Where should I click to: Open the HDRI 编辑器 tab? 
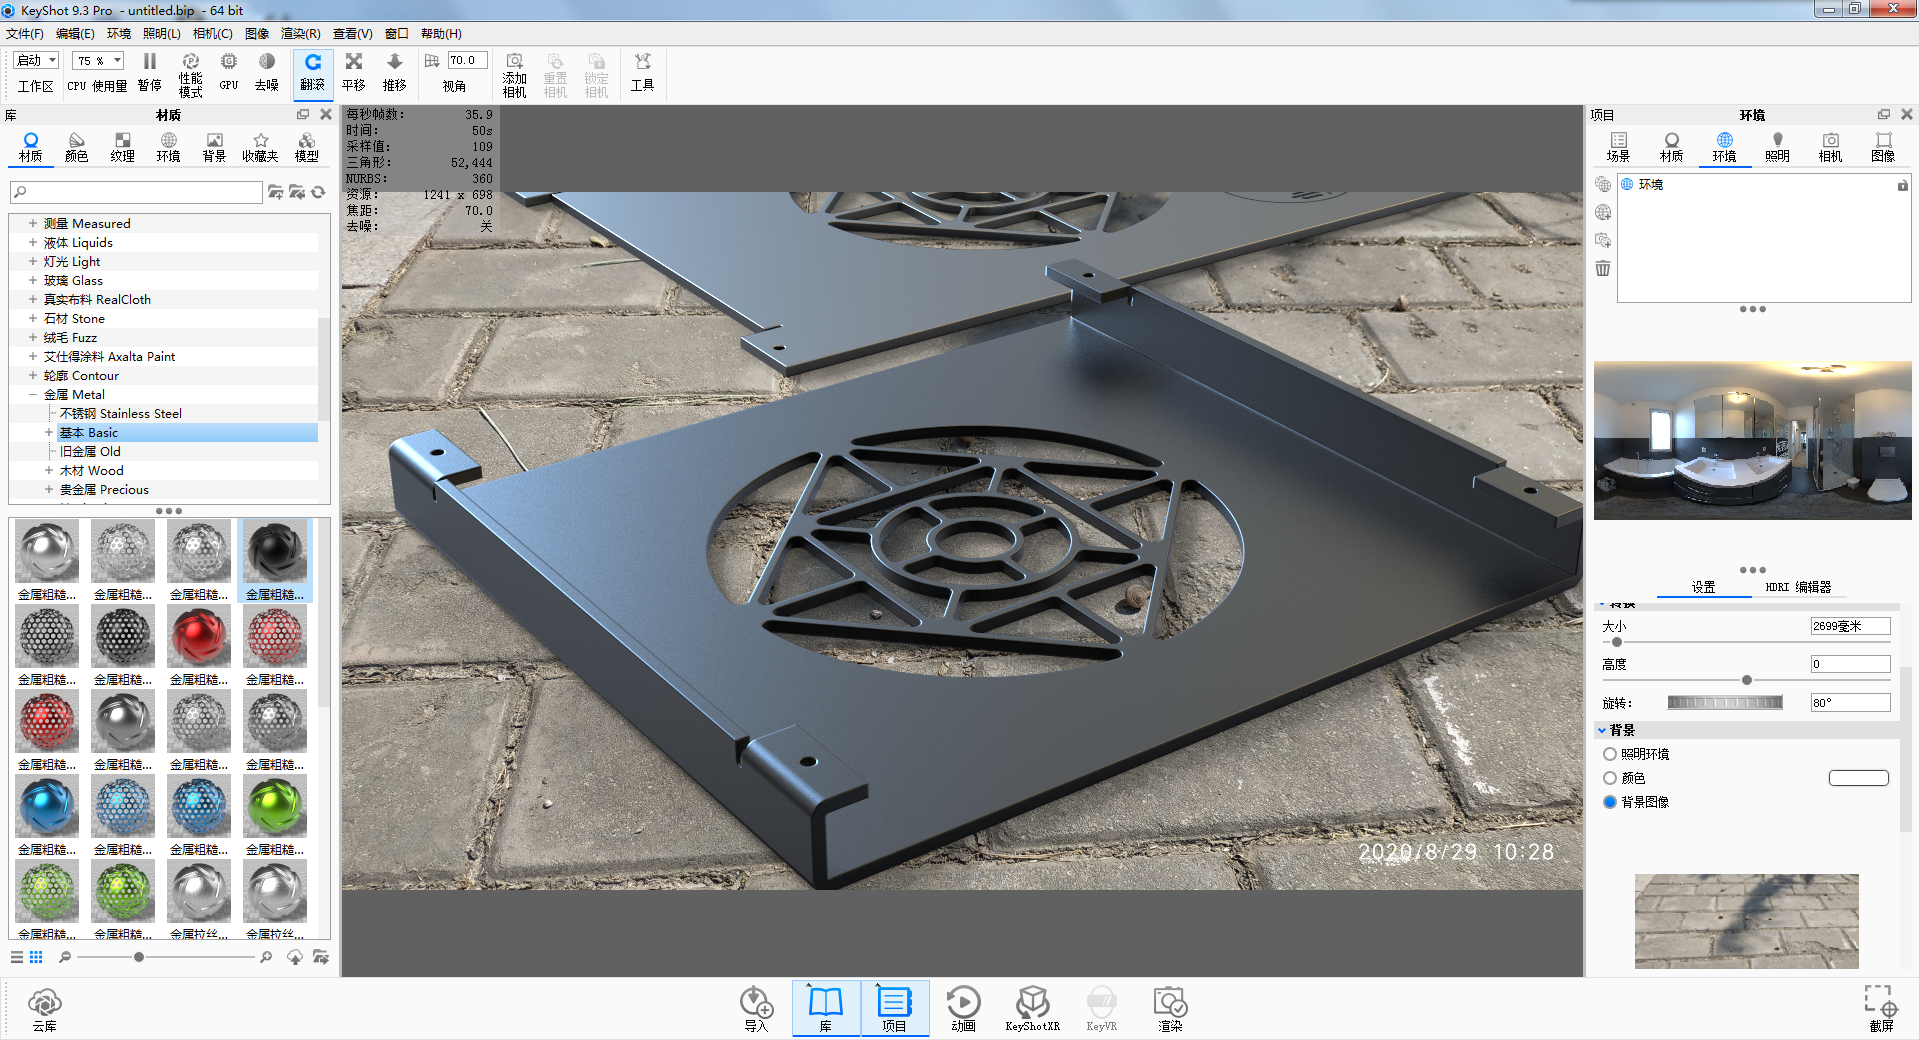click(x=1798, y=587)
